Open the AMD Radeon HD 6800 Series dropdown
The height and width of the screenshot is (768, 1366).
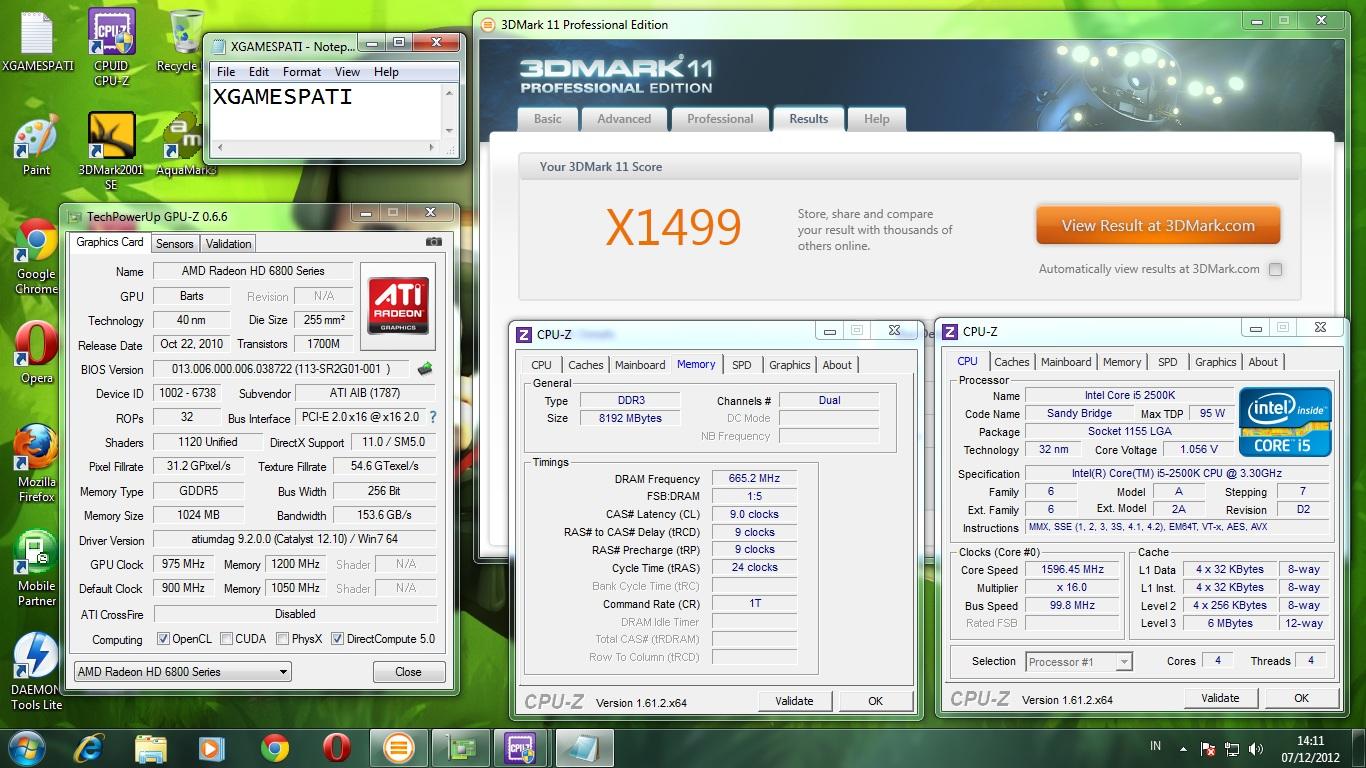point(182,672)
